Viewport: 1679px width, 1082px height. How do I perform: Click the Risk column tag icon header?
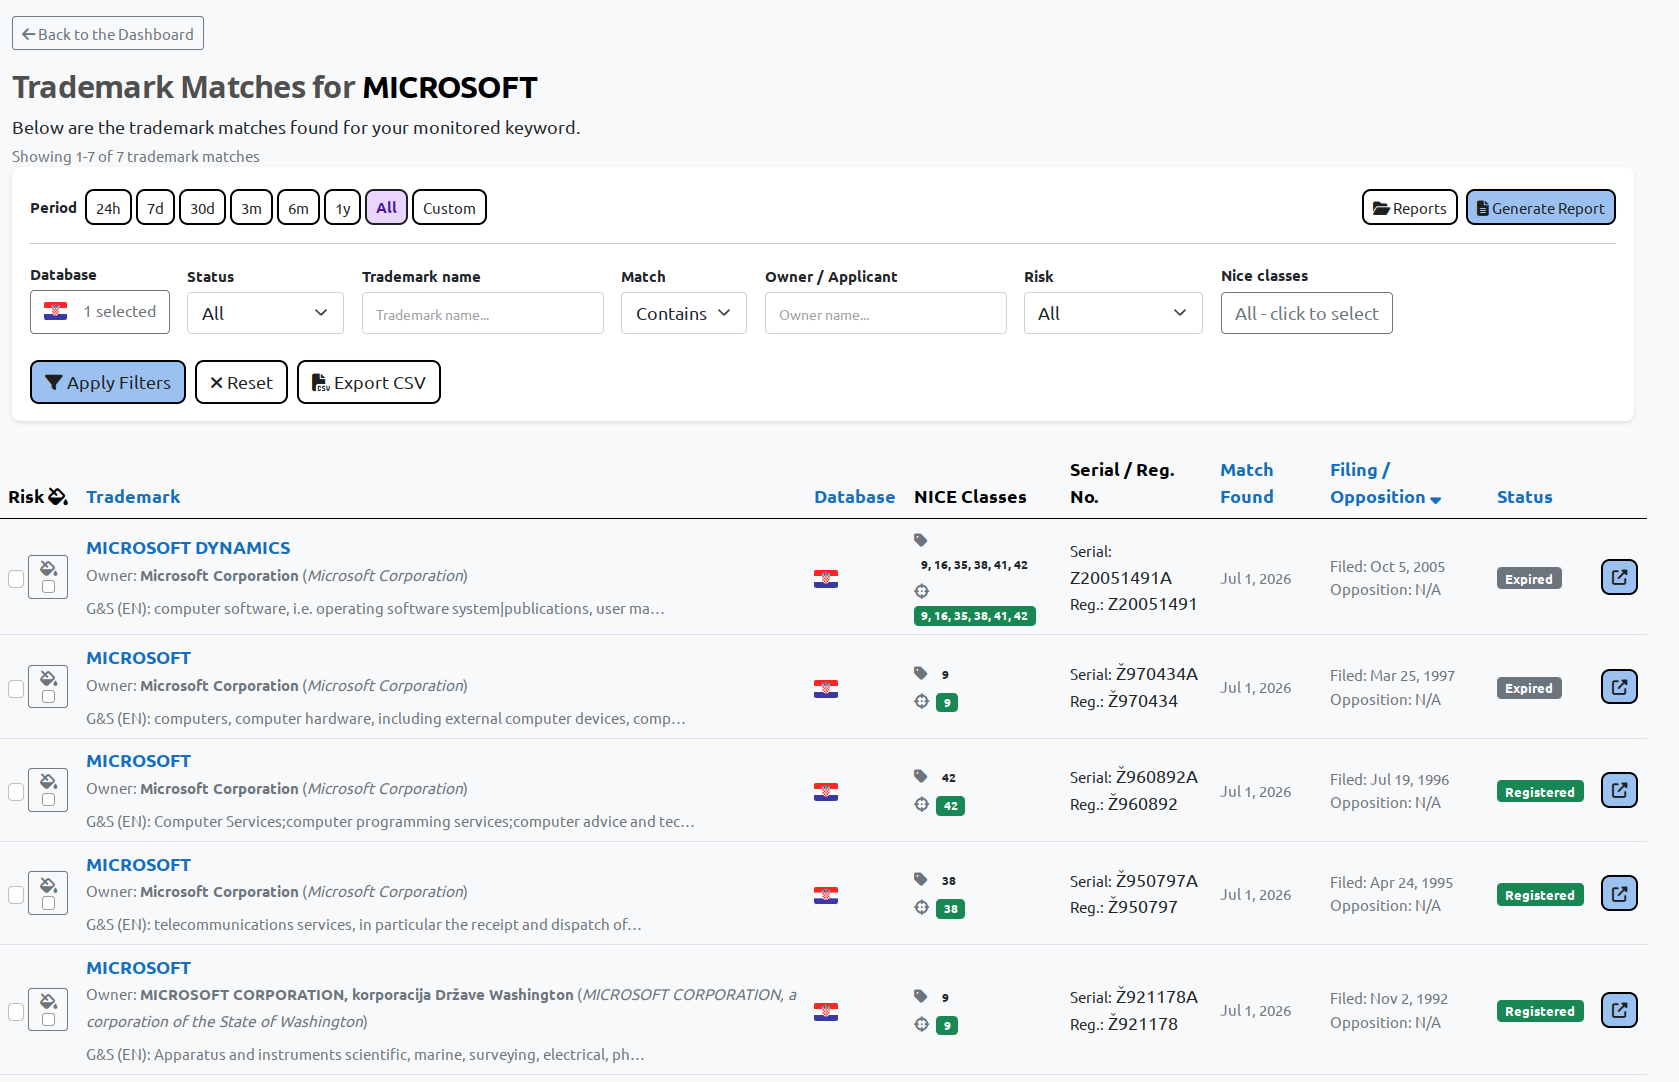pos(58,497)
